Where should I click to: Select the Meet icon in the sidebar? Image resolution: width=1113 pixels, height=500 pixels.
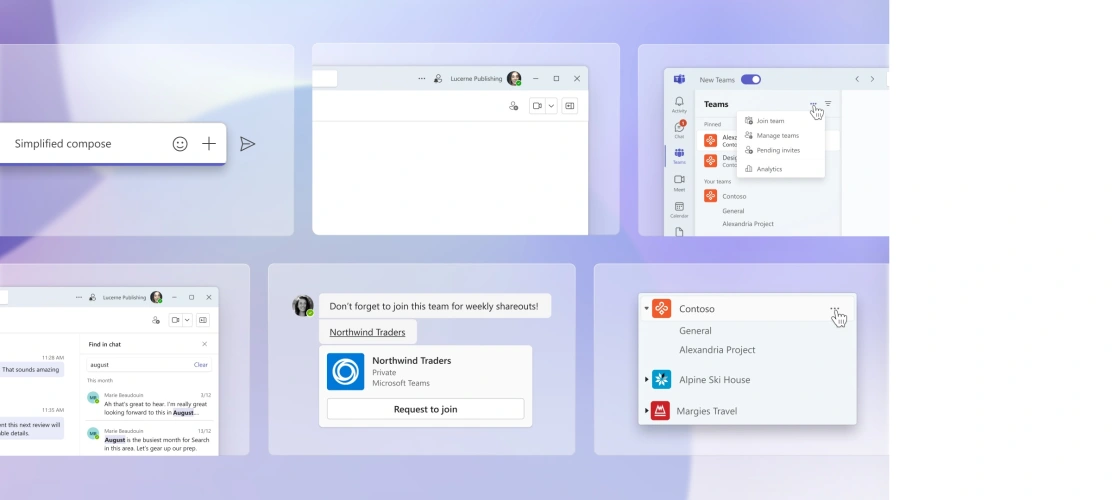click(679, 182)
